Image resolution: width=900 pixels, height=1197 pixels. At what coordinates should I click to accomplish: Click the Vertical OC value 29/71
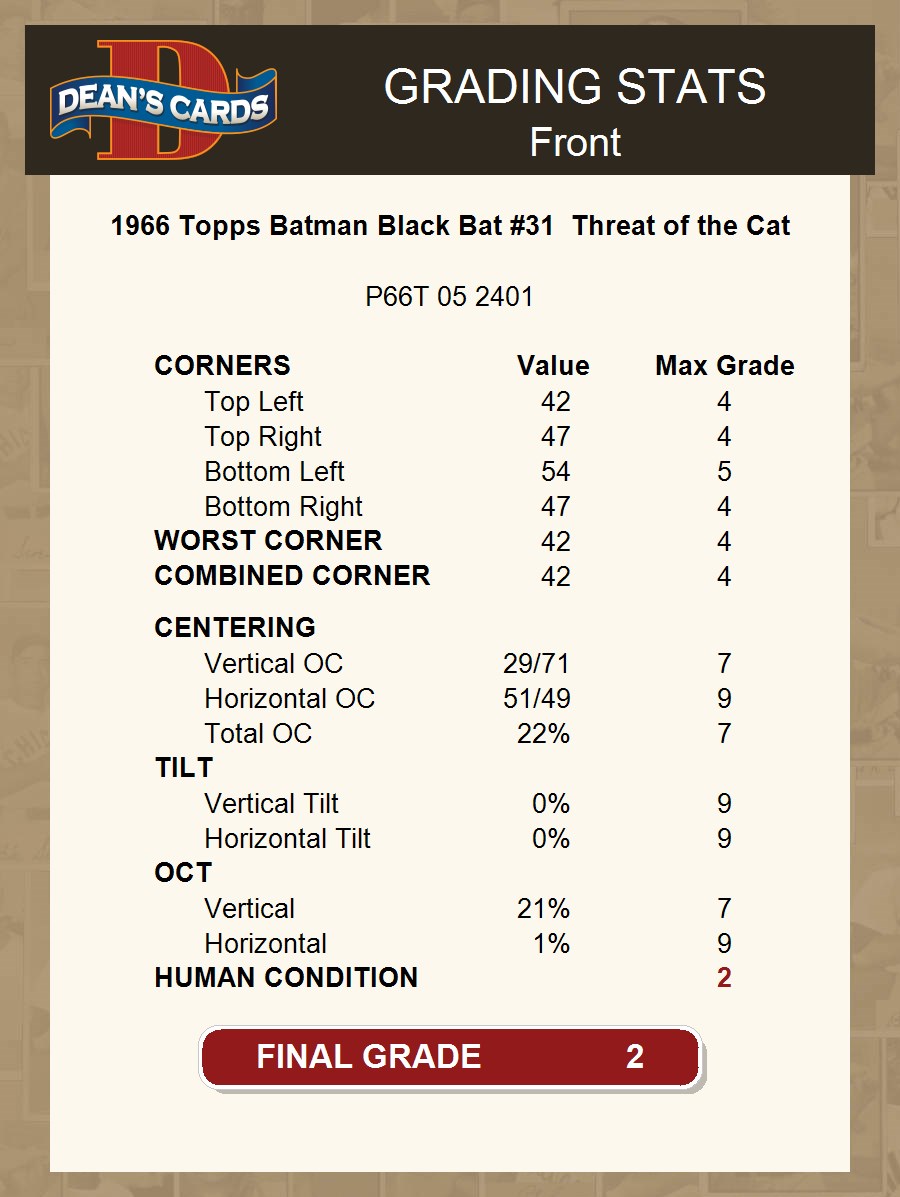click(x=536, y=664)
